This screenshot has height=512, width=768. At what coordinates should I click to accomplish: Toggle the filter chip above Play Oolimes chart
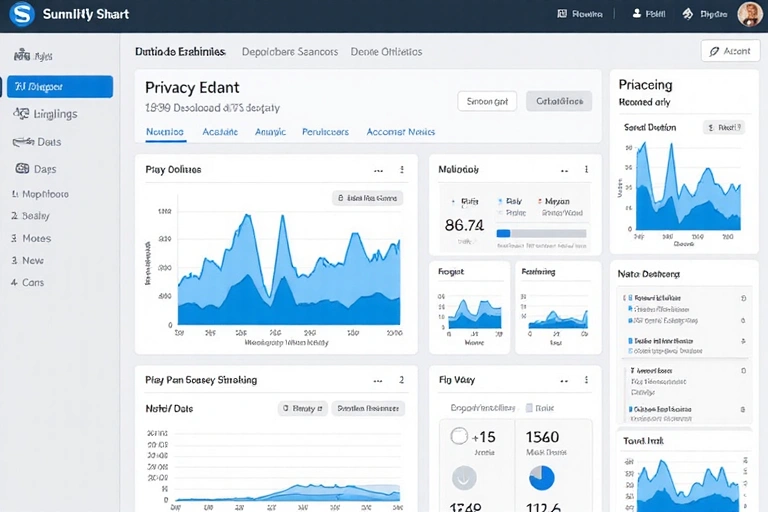coord(367,198)
